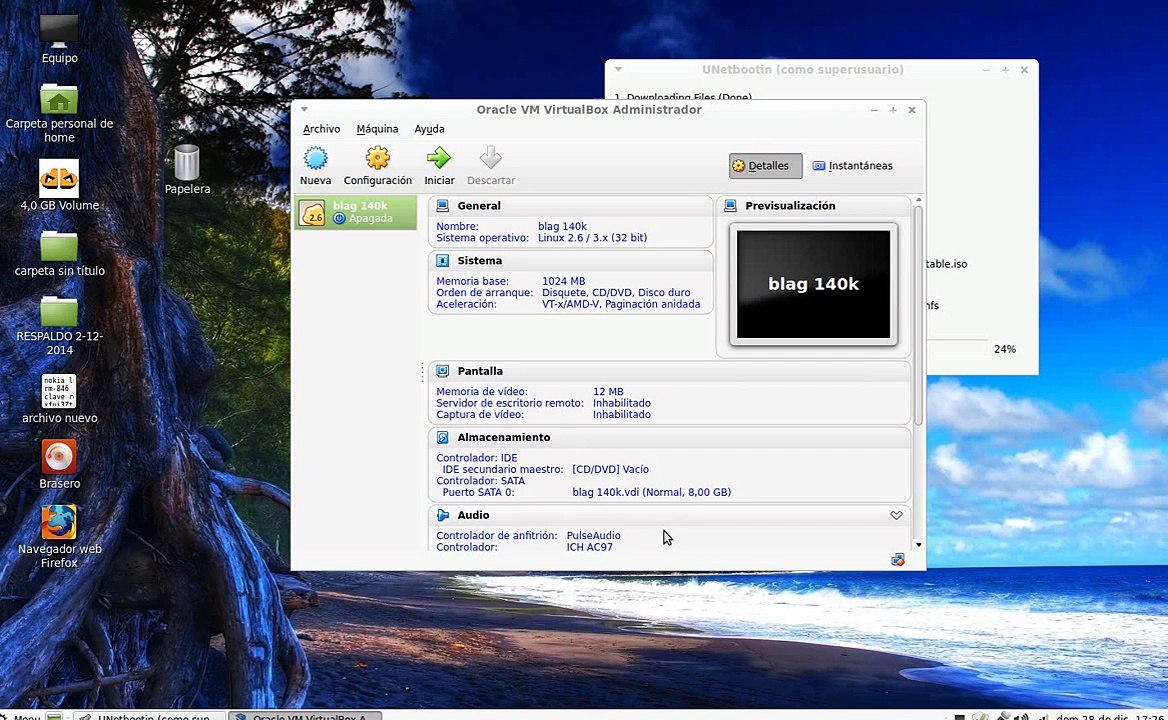Click the details pane vertical scrollbar
This screenshot has height=720, width=1168.
click(x=918, y=316)
